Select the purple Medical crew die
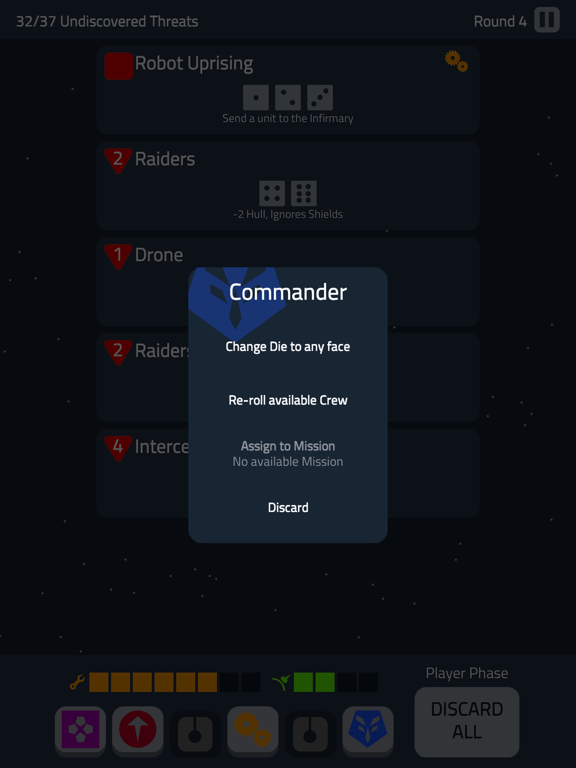This screenshot has height=768, width=576. (80, 730)
